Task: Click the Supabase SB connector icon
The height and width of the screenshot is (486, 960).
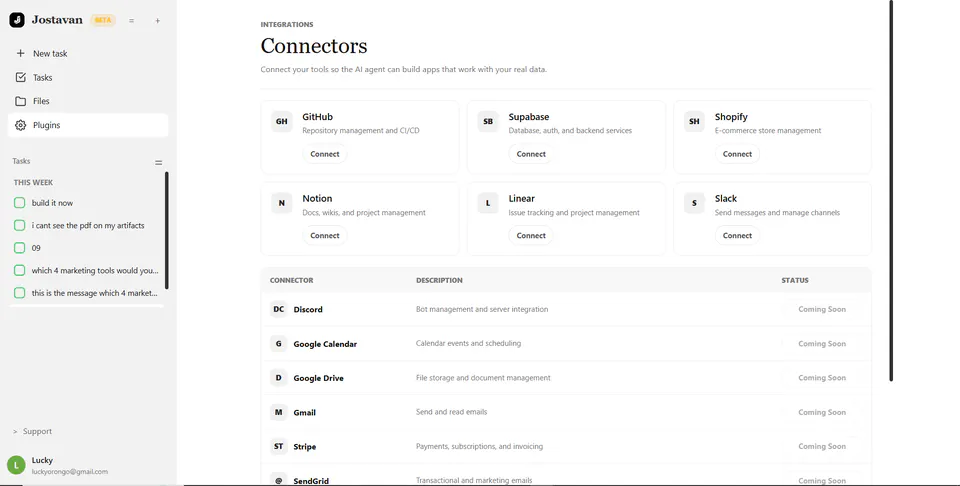Action: click(x=488, y=121)
